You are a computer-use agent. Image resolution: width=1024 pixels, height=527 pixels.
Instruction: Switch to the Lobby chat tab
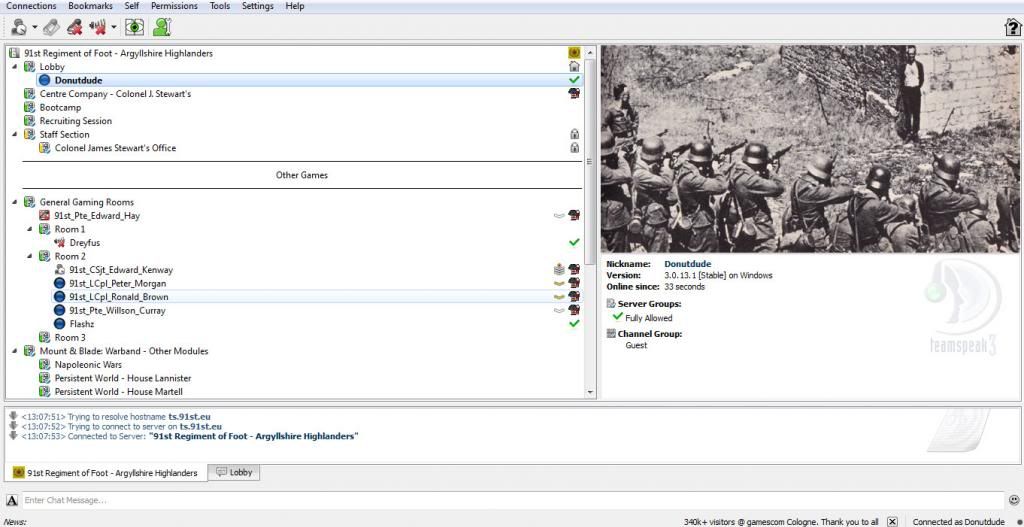[x=234, y=472]
